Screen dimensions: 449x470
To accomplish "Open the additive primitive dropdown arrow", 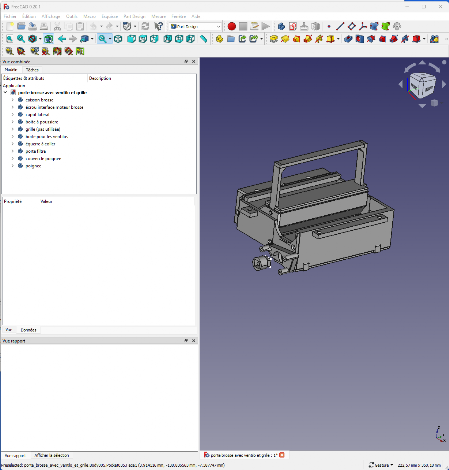I will [338, 39].
